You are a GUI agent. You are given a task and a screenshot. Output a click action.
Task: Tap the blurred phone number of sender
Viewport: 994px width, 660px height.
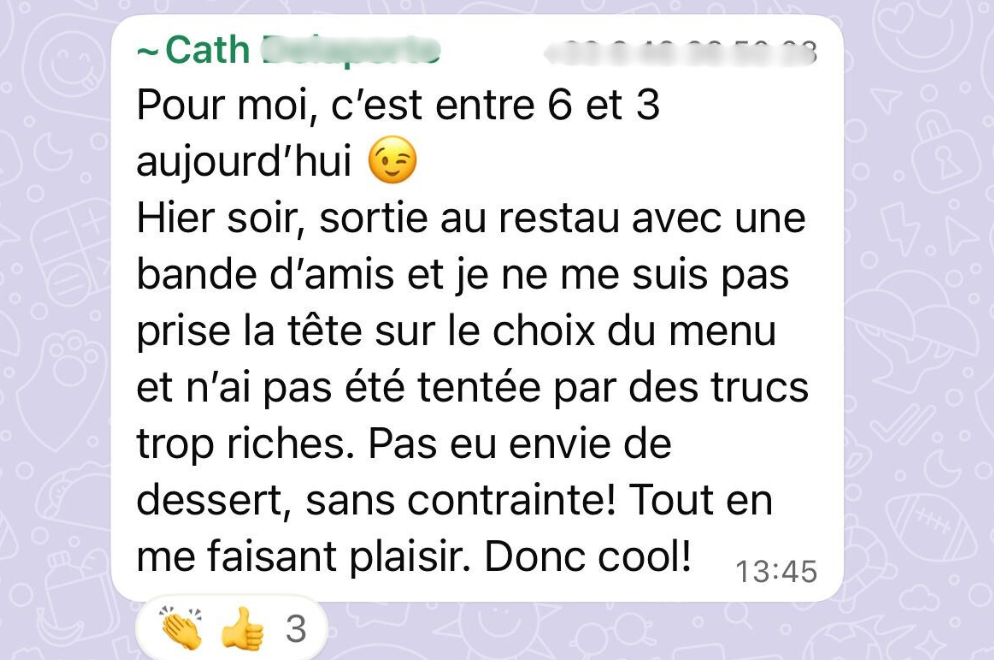pyautogui.click(x=681, y=52)
